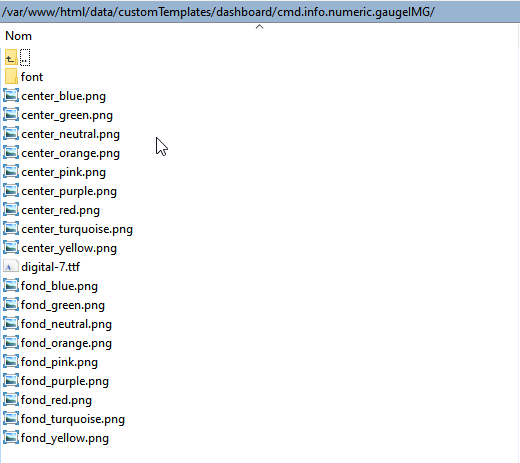Click the center_green.png image icon
Viewport: 520px width, 463px height.
11,115
